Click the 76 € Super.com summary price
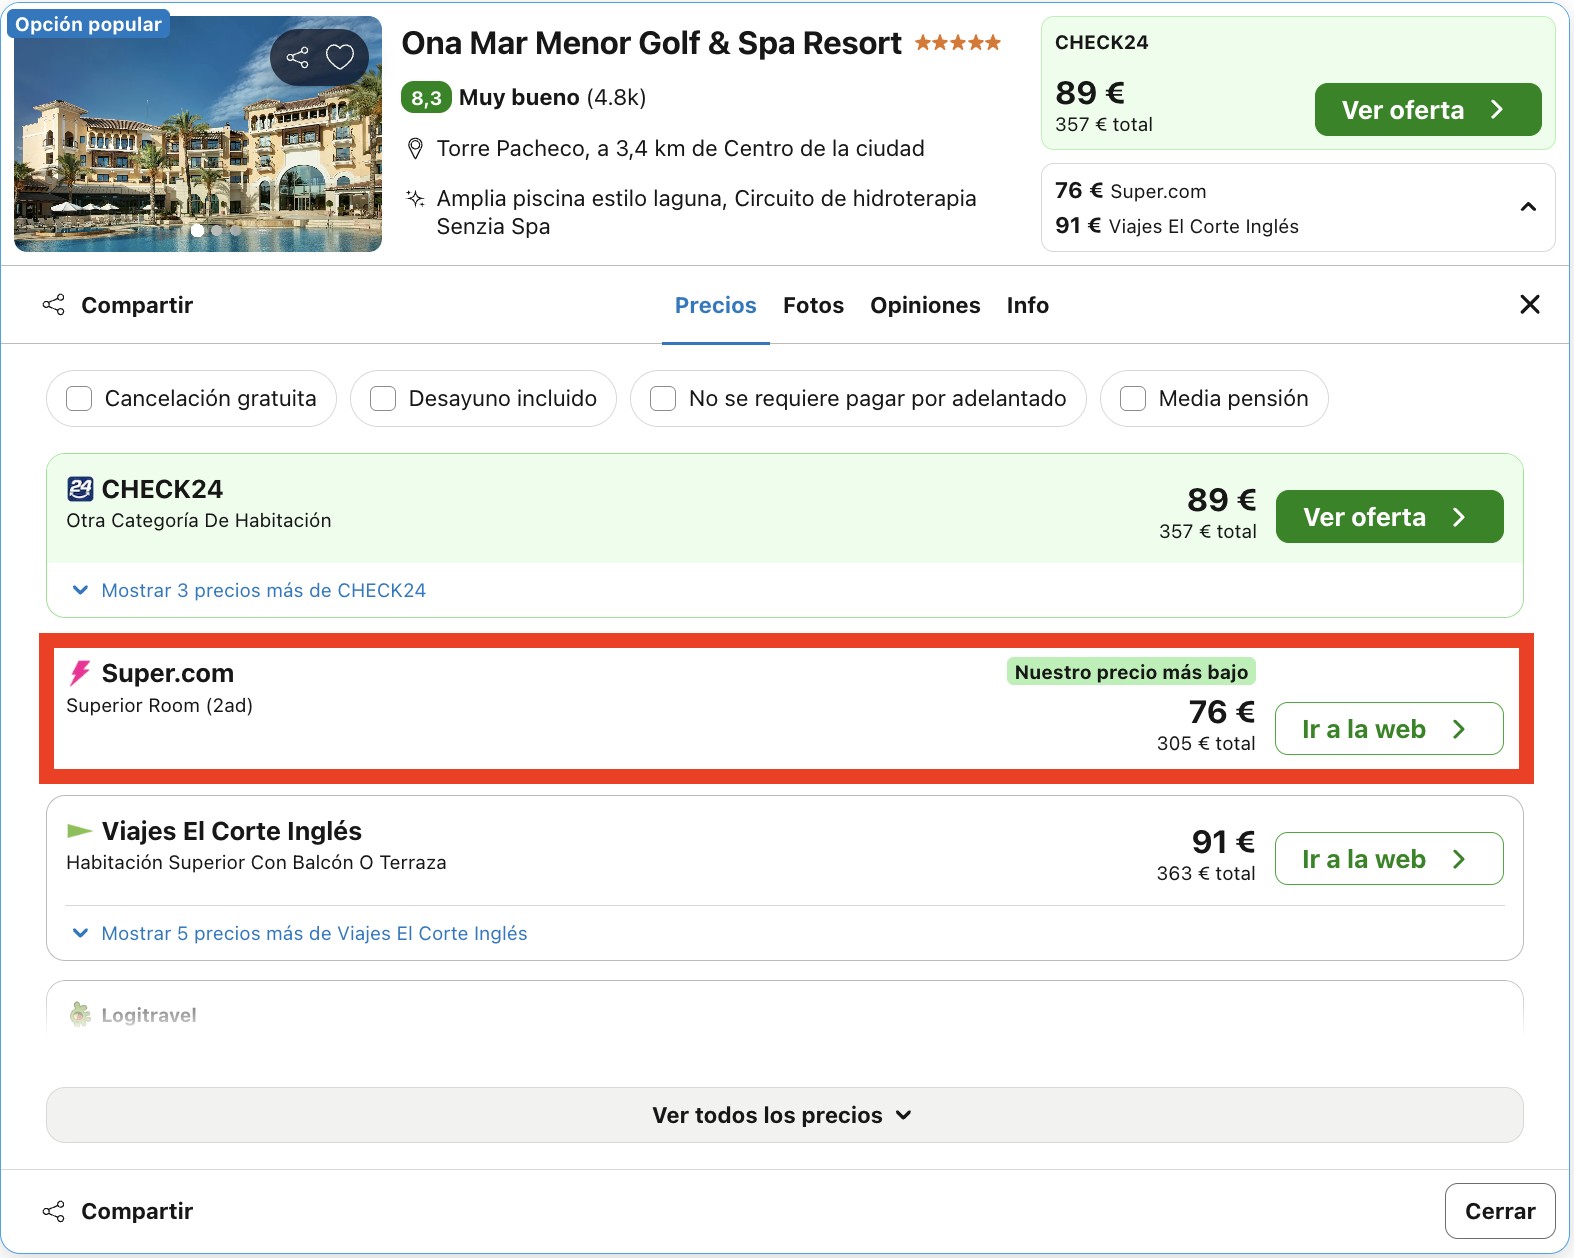Screen dimensions: 1574x1258 click(1131, 191)
